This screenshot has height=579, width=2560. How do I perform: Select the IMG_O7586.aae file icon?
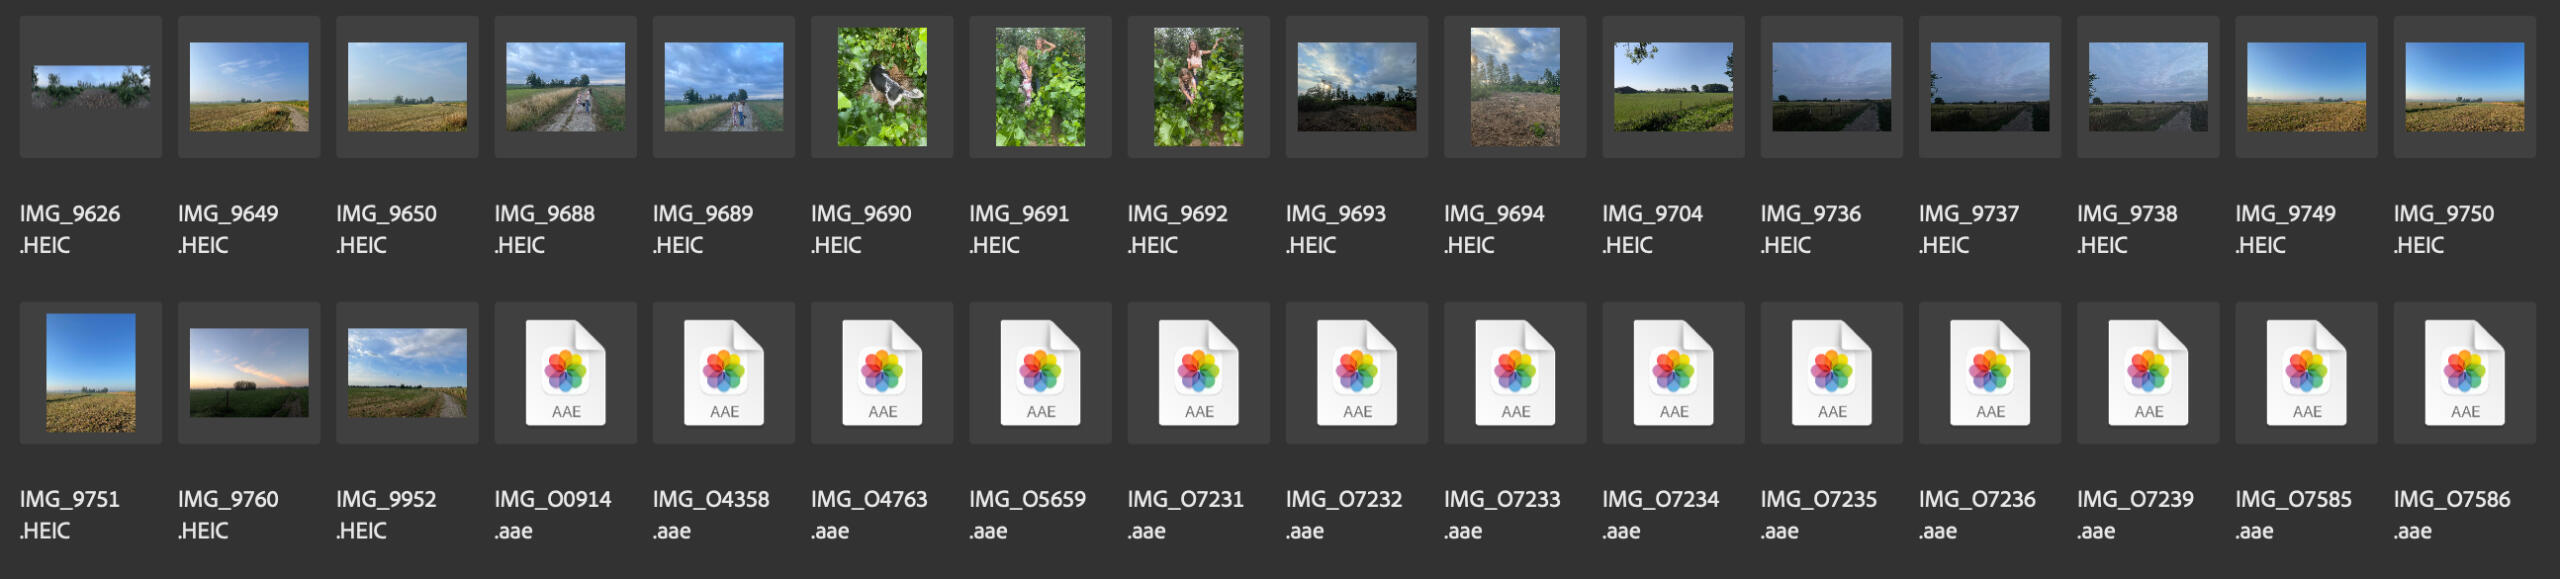2465,373
